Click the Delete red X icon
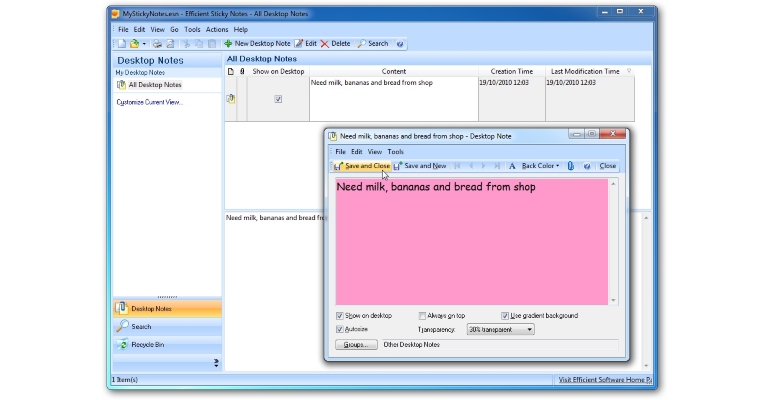This screenshot has width=770, height=400. [x=325, y=44]
